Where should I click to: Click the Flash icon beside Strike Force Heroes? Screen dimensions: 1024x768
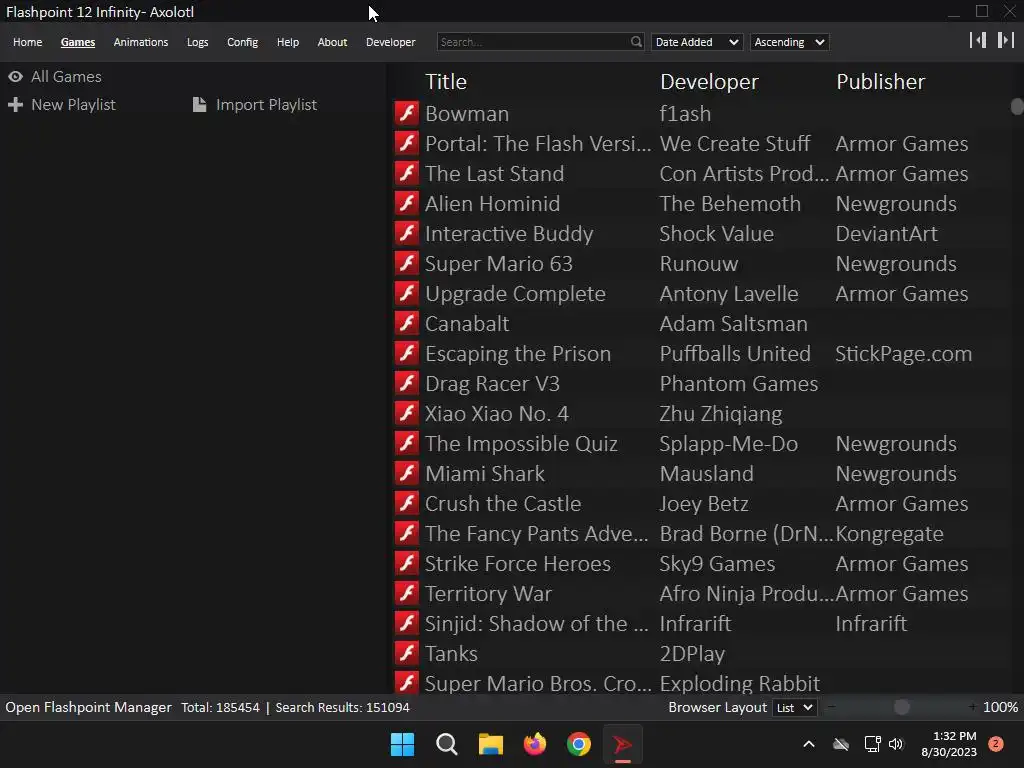(406, 564)
